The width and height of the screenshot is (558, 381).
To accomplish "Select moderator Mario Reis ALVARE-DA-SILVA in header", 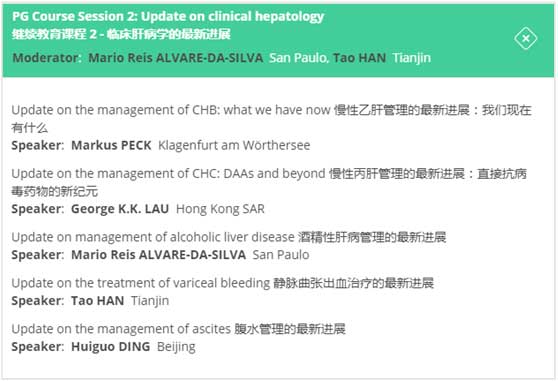I will [x=175, y=58].
